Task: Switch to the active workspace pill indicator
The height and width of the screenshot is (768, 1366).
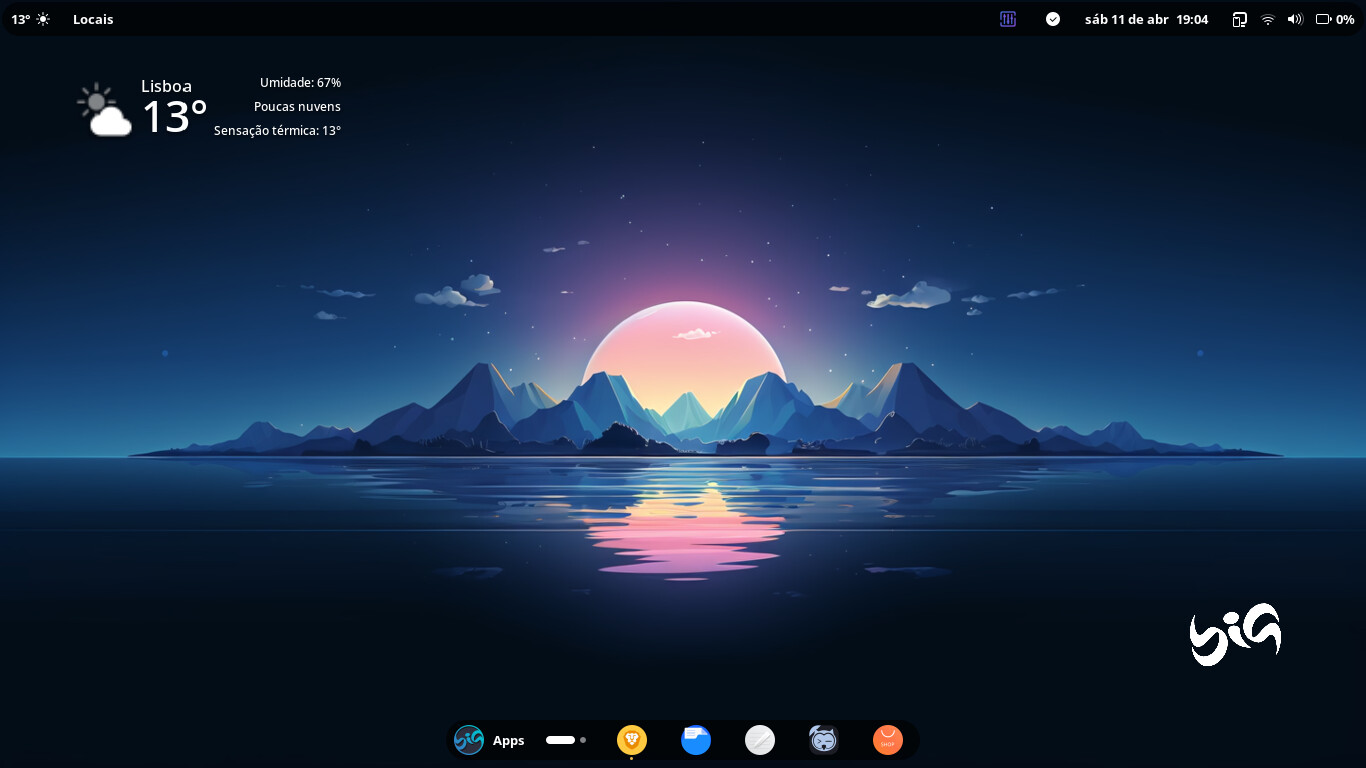Action: tap(560, 740)
